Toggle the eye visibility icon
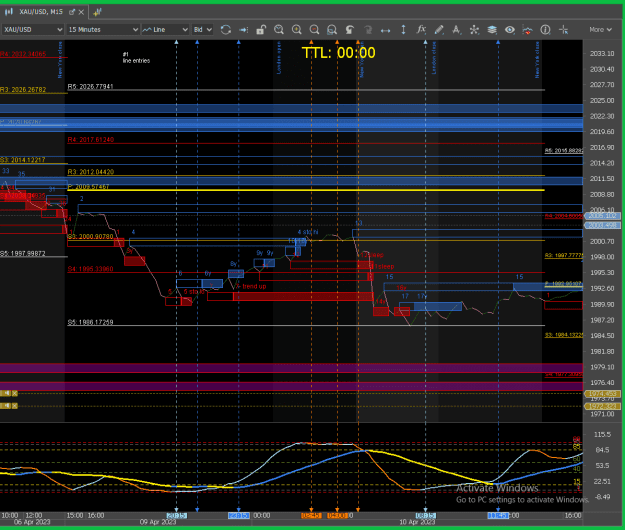625x530 pixels. 510,29
